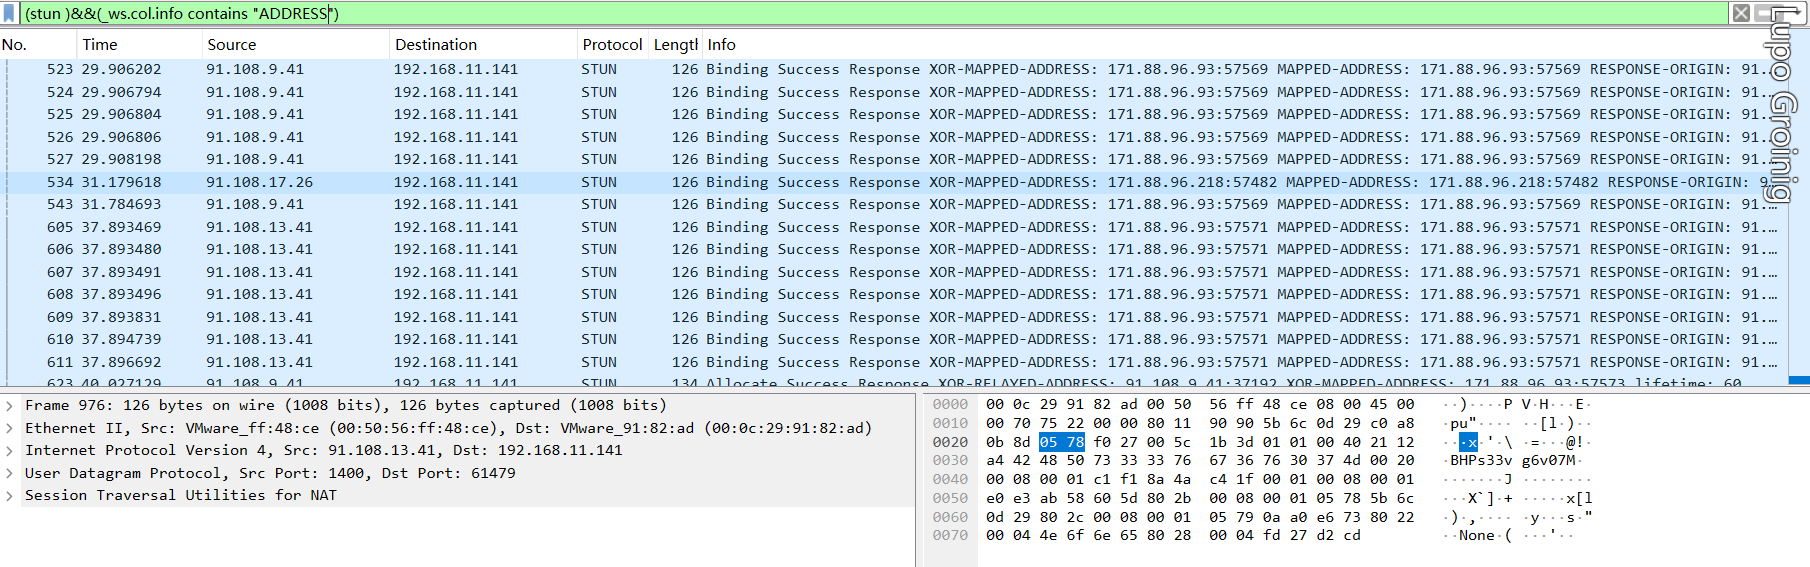Select packet 609 at time 37.893831
The width and height of the screenshot is (1810, 567).
(x=895, y=317)
